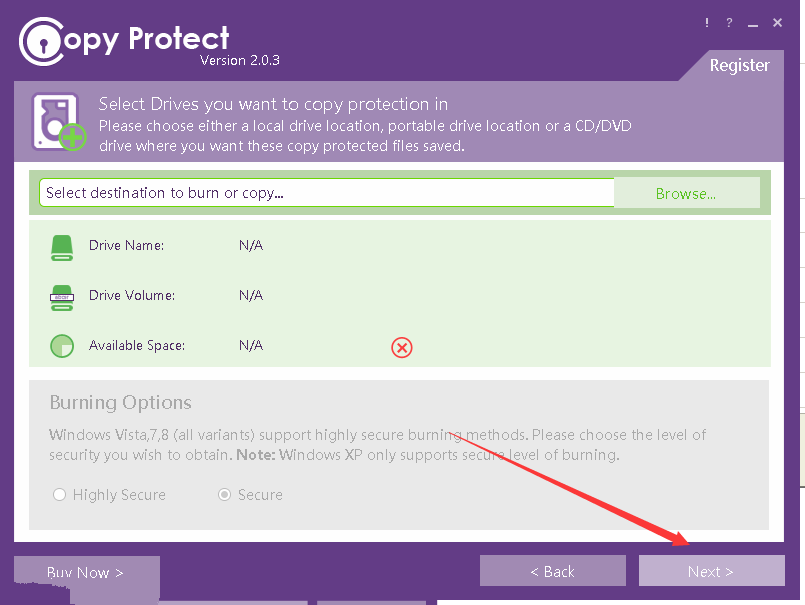Open help via the question mark icon
Screen dimensions: 805x605
pos(729,23)
